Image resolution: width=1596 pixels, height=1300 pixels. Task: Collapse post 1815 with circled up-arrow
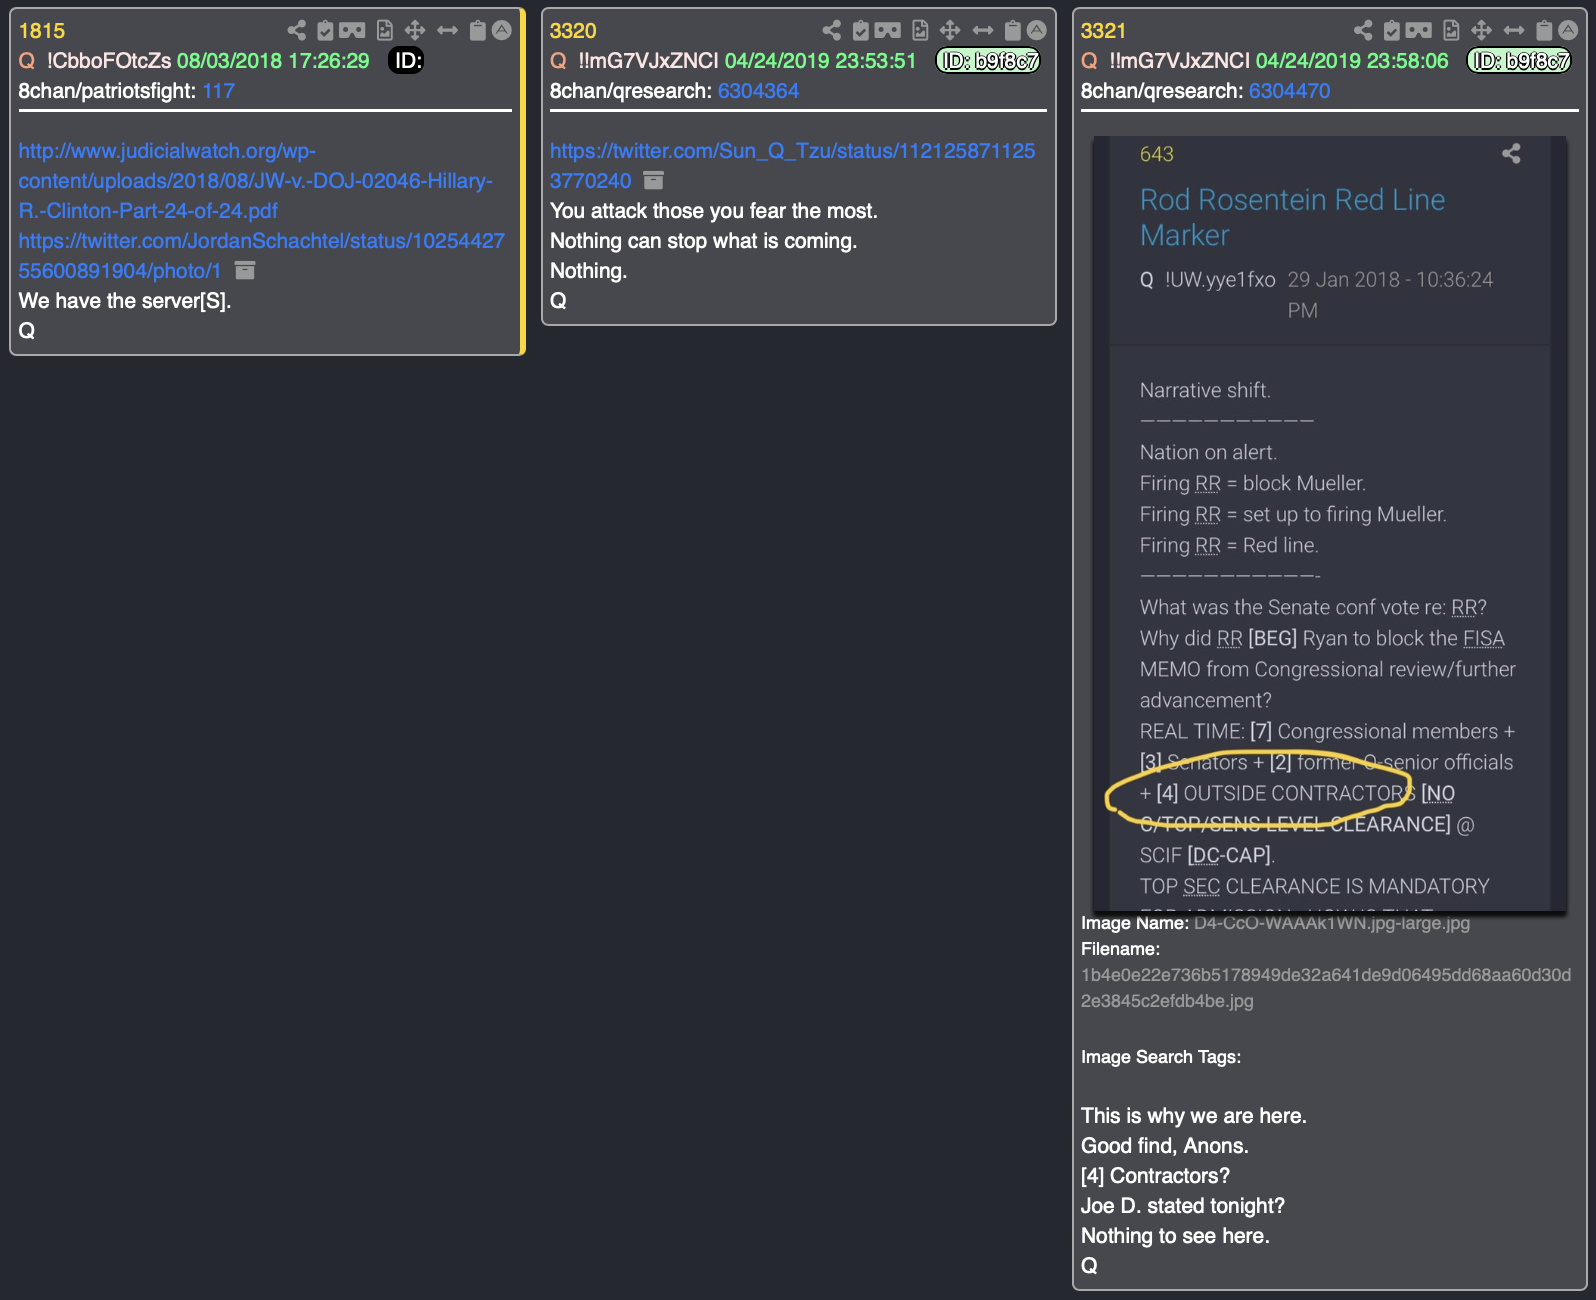tap(502, 31)
